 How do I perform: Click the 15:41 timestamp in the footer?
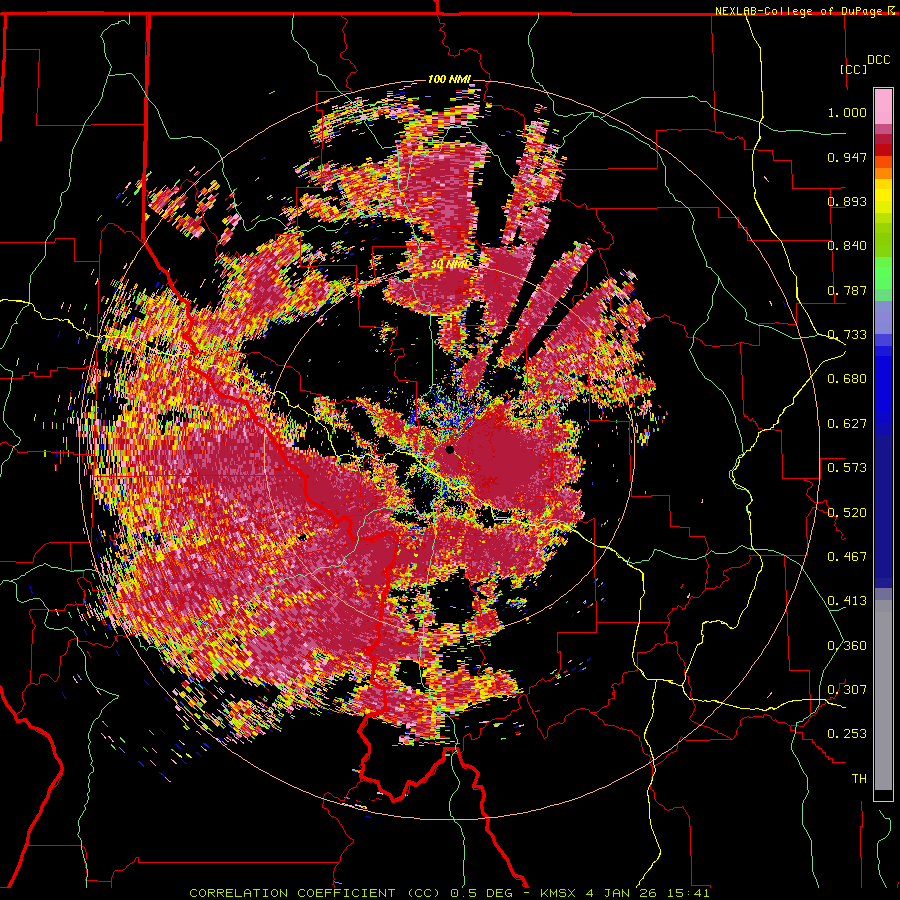pos(689,893)
